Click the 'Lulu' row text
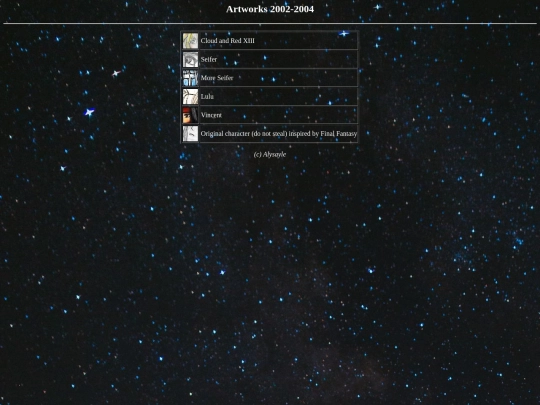 click(x=207, y=96)
